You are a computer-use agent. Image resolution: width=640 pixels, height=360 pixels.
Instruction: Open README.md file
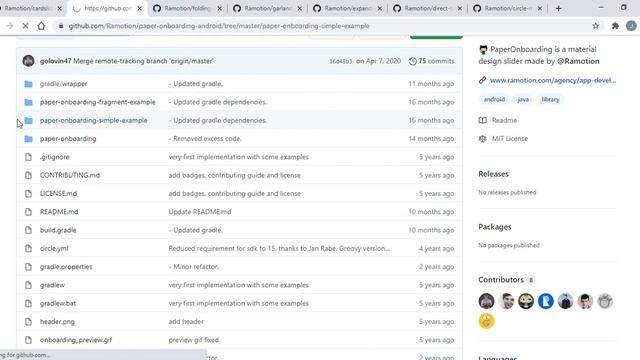point(59,212)
